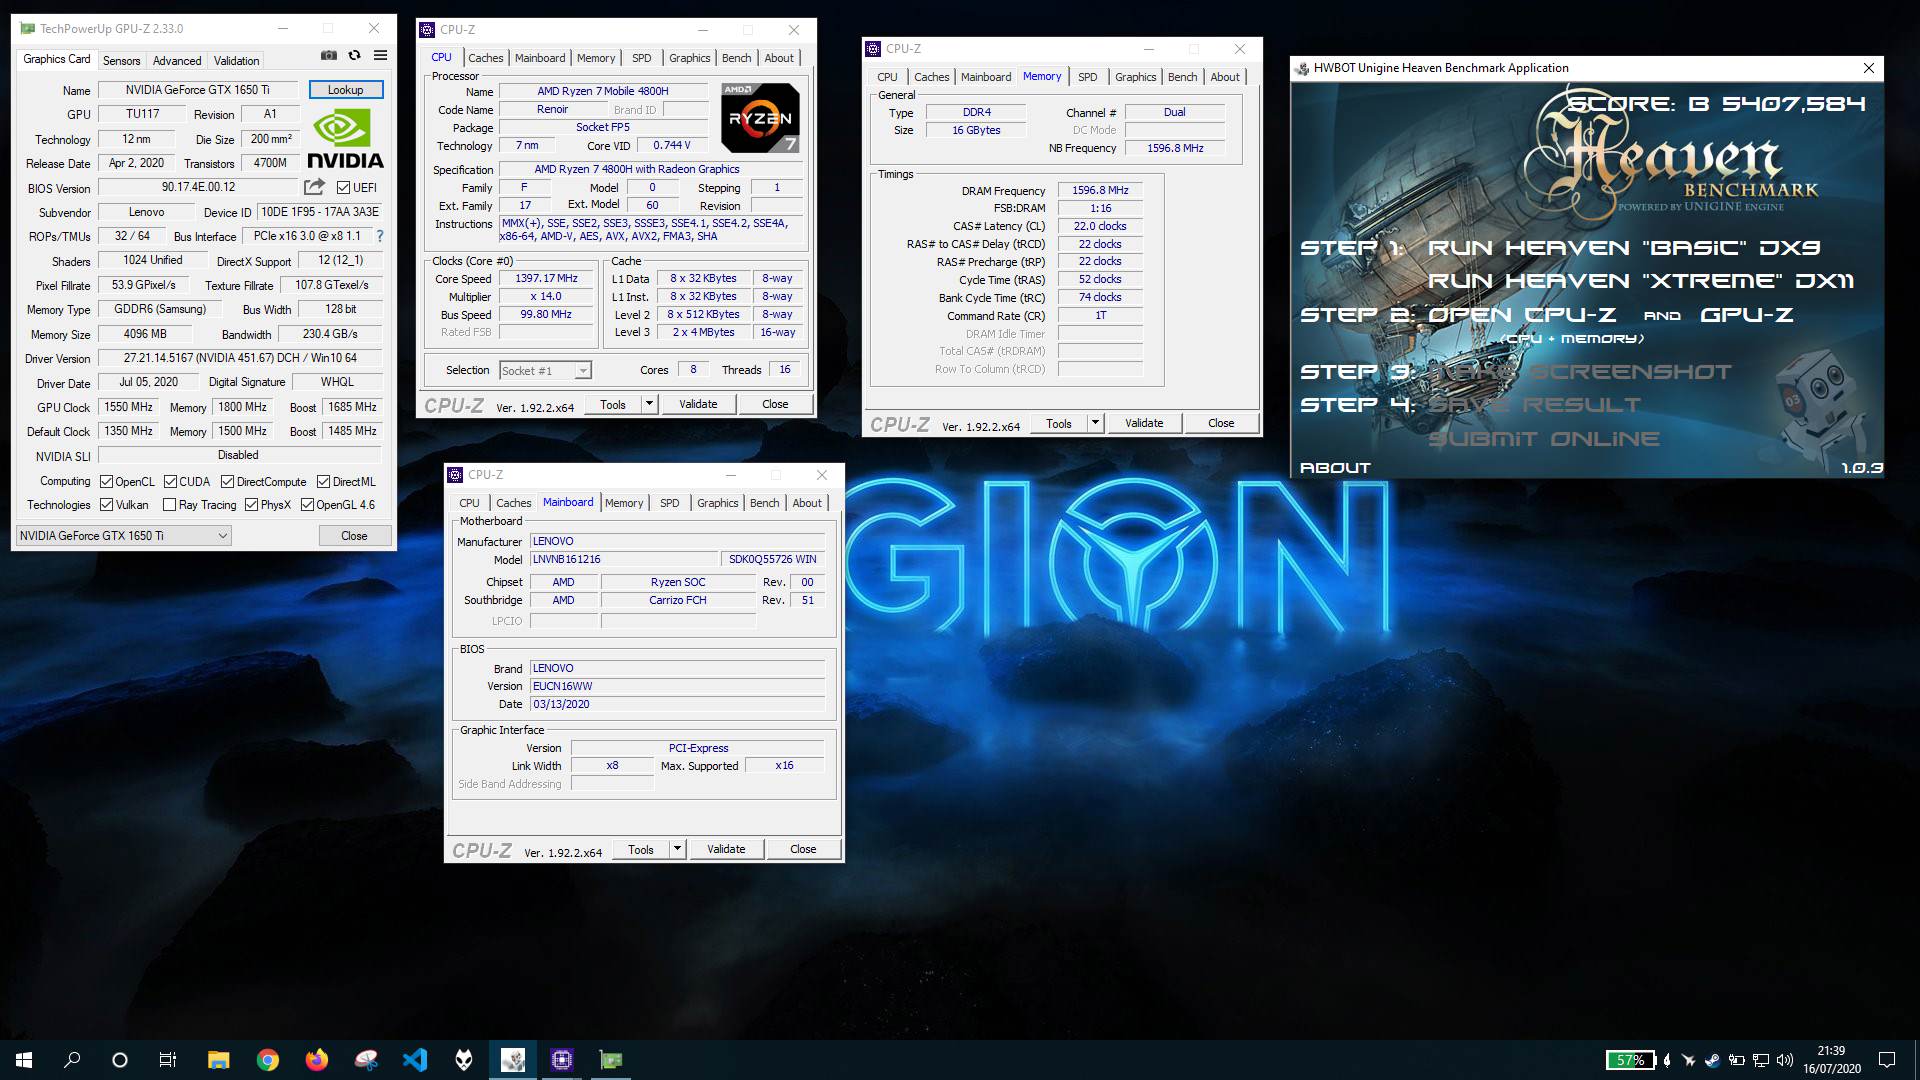Click Close button in GPU-Z window
1920x1080 pixels.
click(354, 536)
